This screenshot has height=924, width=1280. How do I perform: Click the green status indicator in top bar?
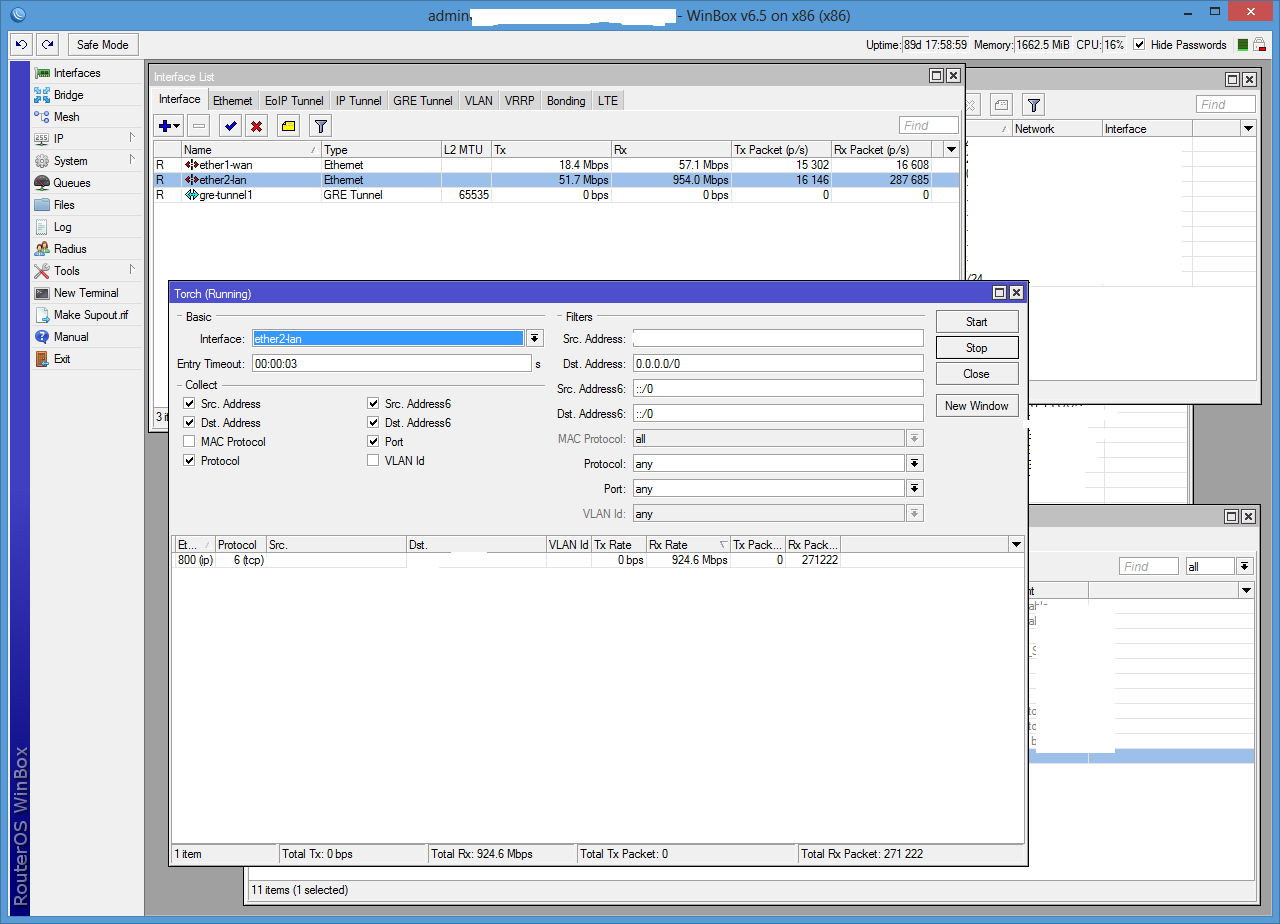pos(1243,45)
